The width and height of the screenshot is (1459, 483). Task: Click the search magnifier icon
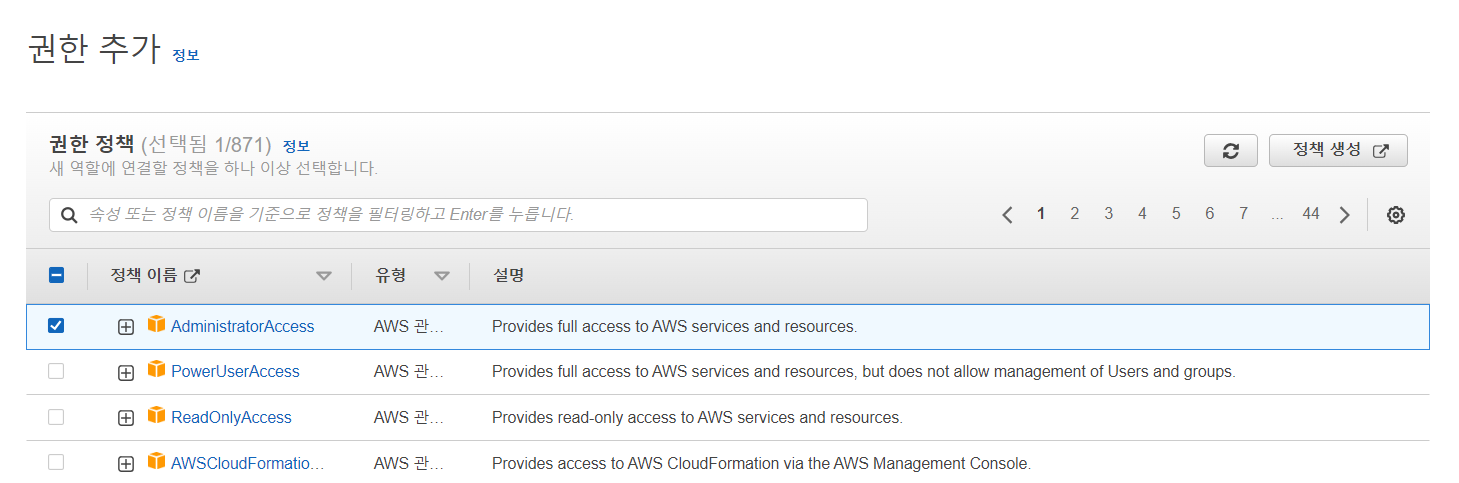click(x=69, y=215)
